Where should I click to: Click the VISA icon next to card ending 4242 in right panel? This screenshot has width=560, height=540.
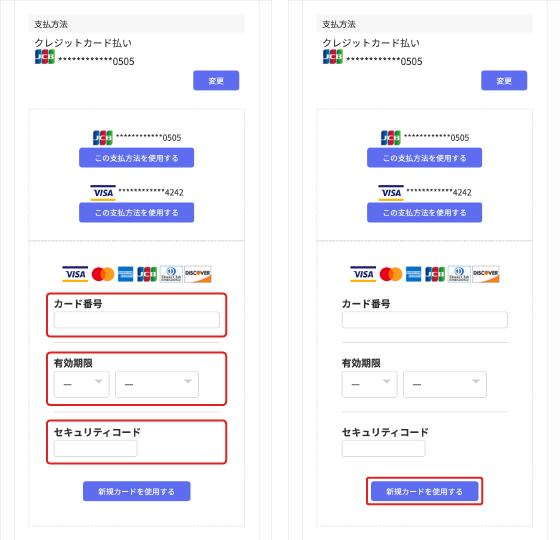(391, 193)
